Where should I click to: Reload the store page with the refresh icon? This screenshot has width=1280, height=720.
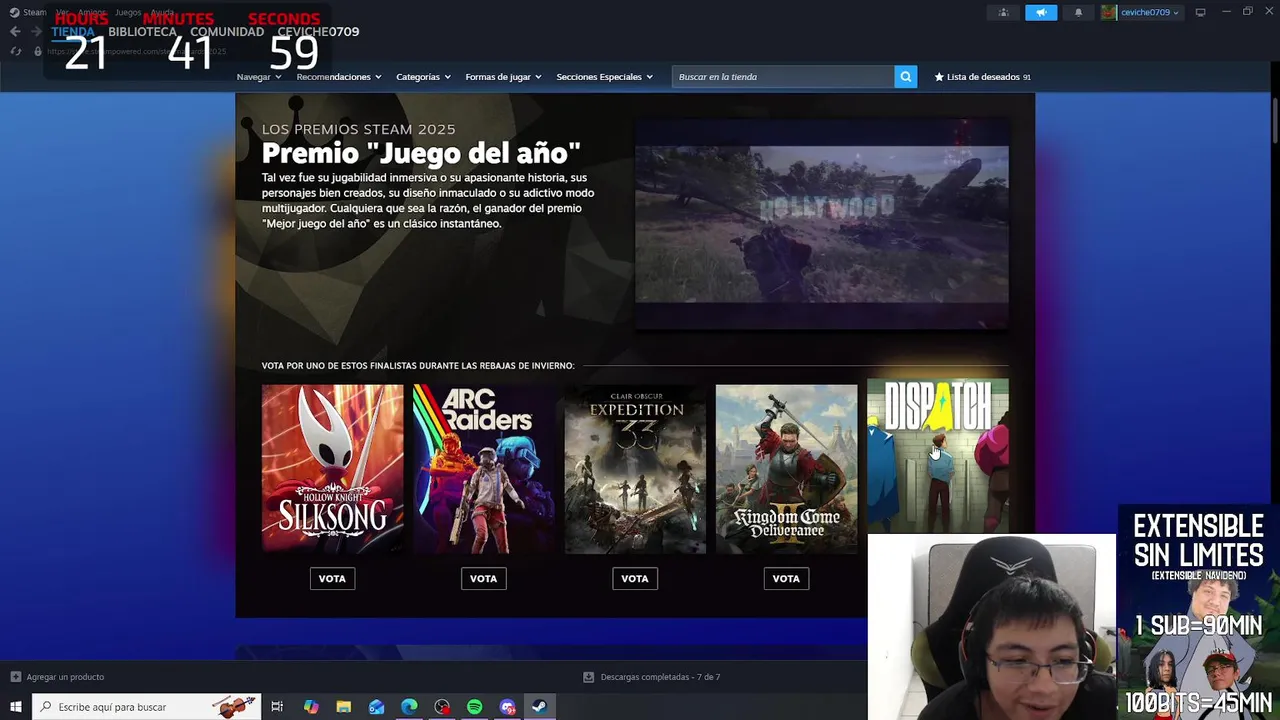(x=16, y=51)
